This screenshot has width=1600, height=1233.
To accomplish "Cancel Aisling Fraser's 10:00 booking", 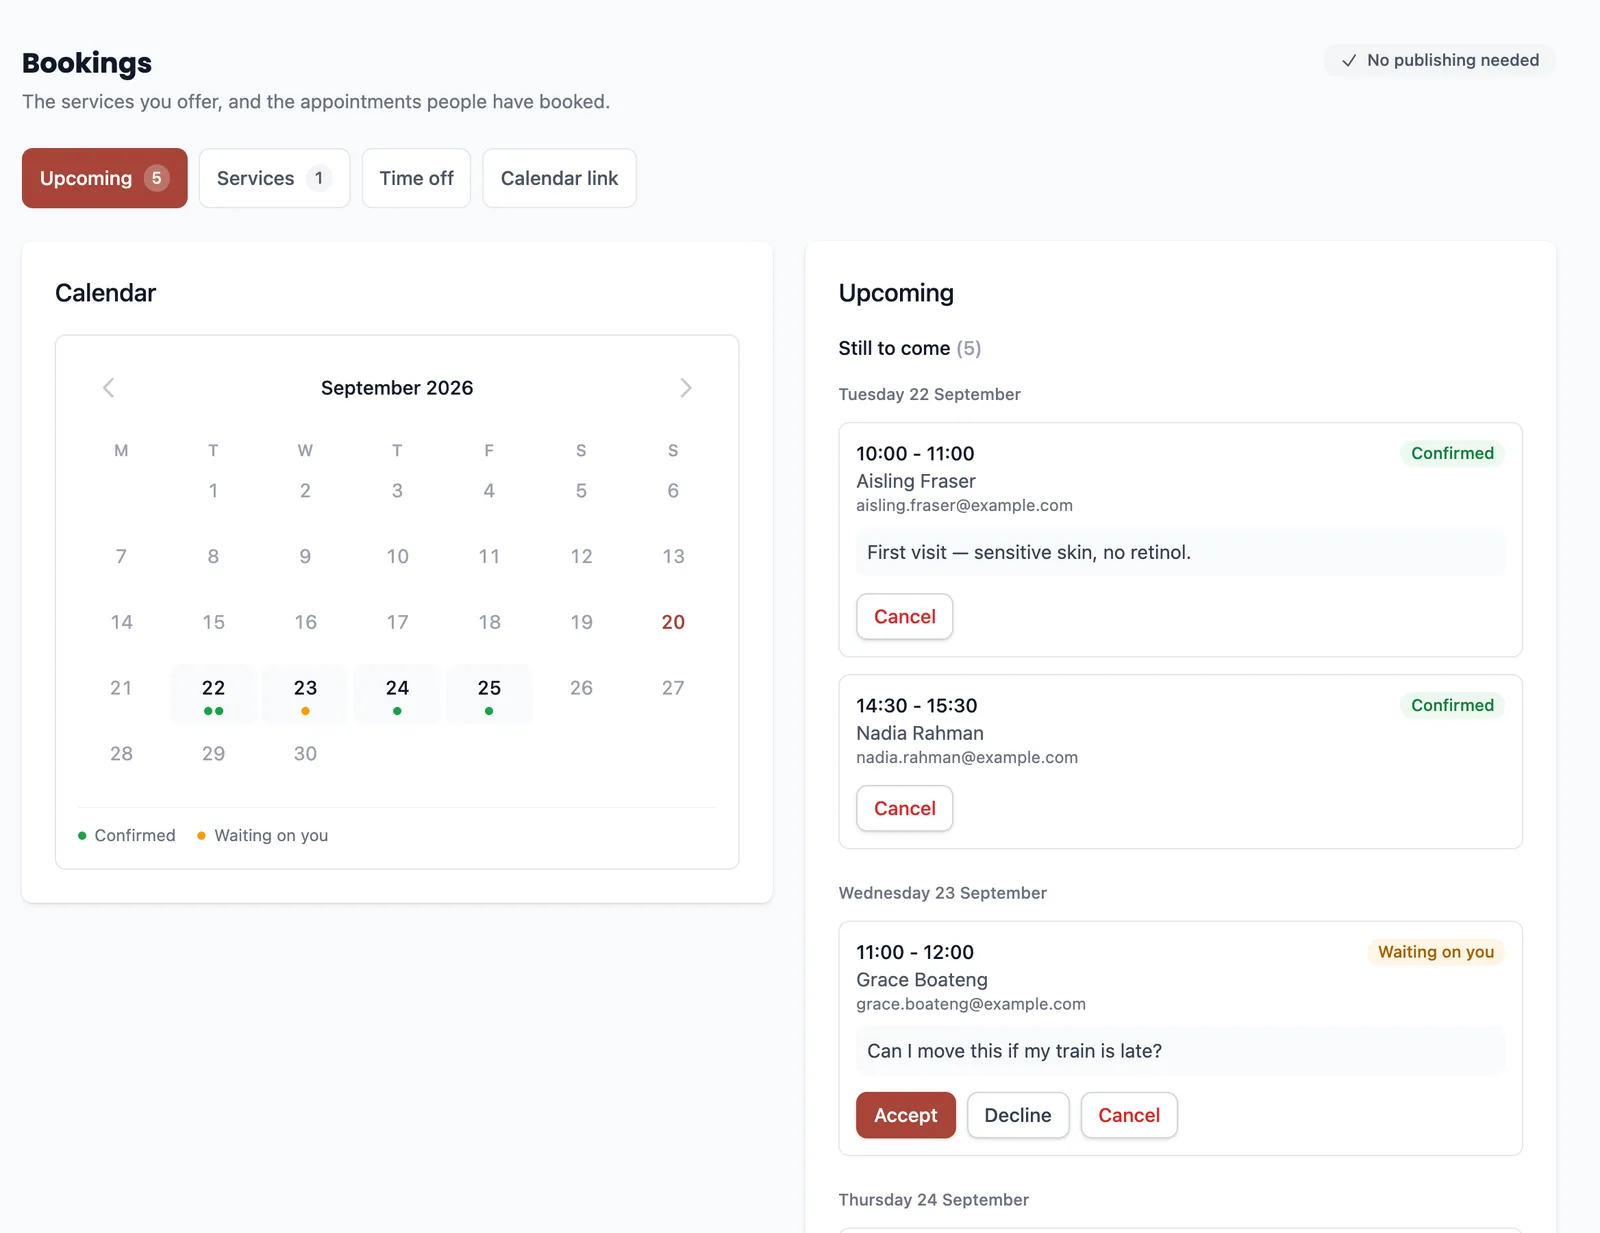I will 905,617.
